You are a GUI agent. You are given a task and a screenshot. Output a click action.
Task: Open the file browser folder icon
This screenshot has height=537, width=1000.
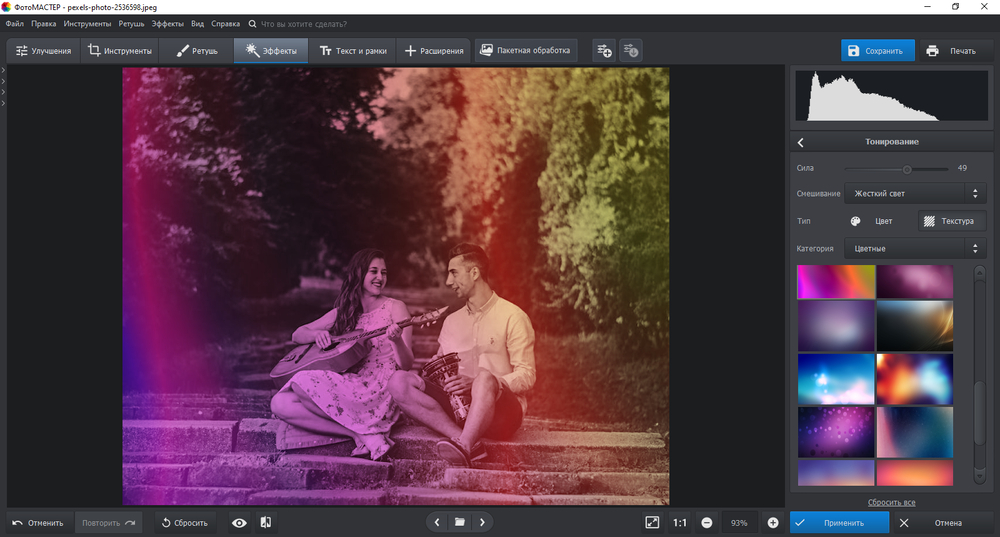[x=460, y=522]
